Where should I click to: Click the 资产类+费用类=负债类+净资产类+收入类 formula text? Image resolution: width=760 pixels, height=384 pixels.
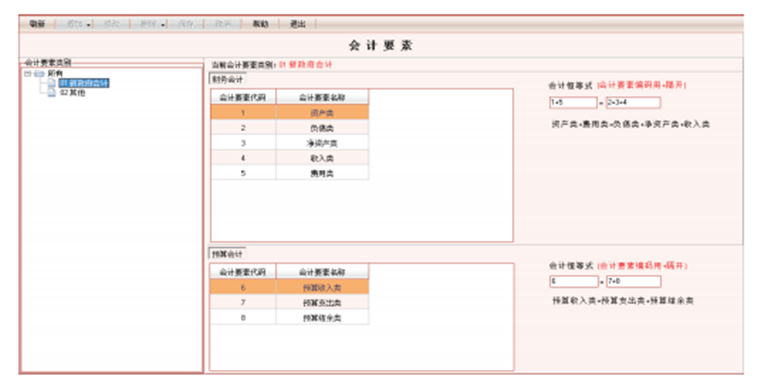pyautogui.click(x=631, y=125)
